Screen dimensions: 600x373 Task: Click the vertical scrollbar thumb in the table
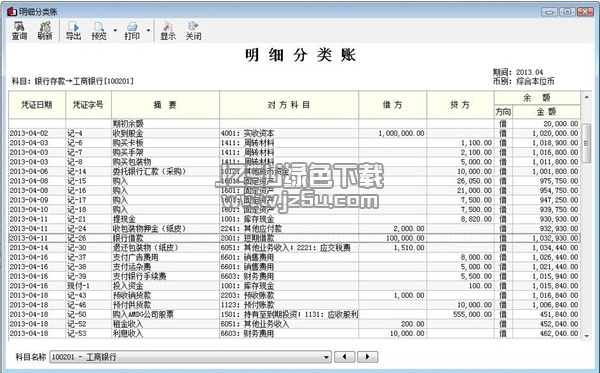tap(587, 143)
